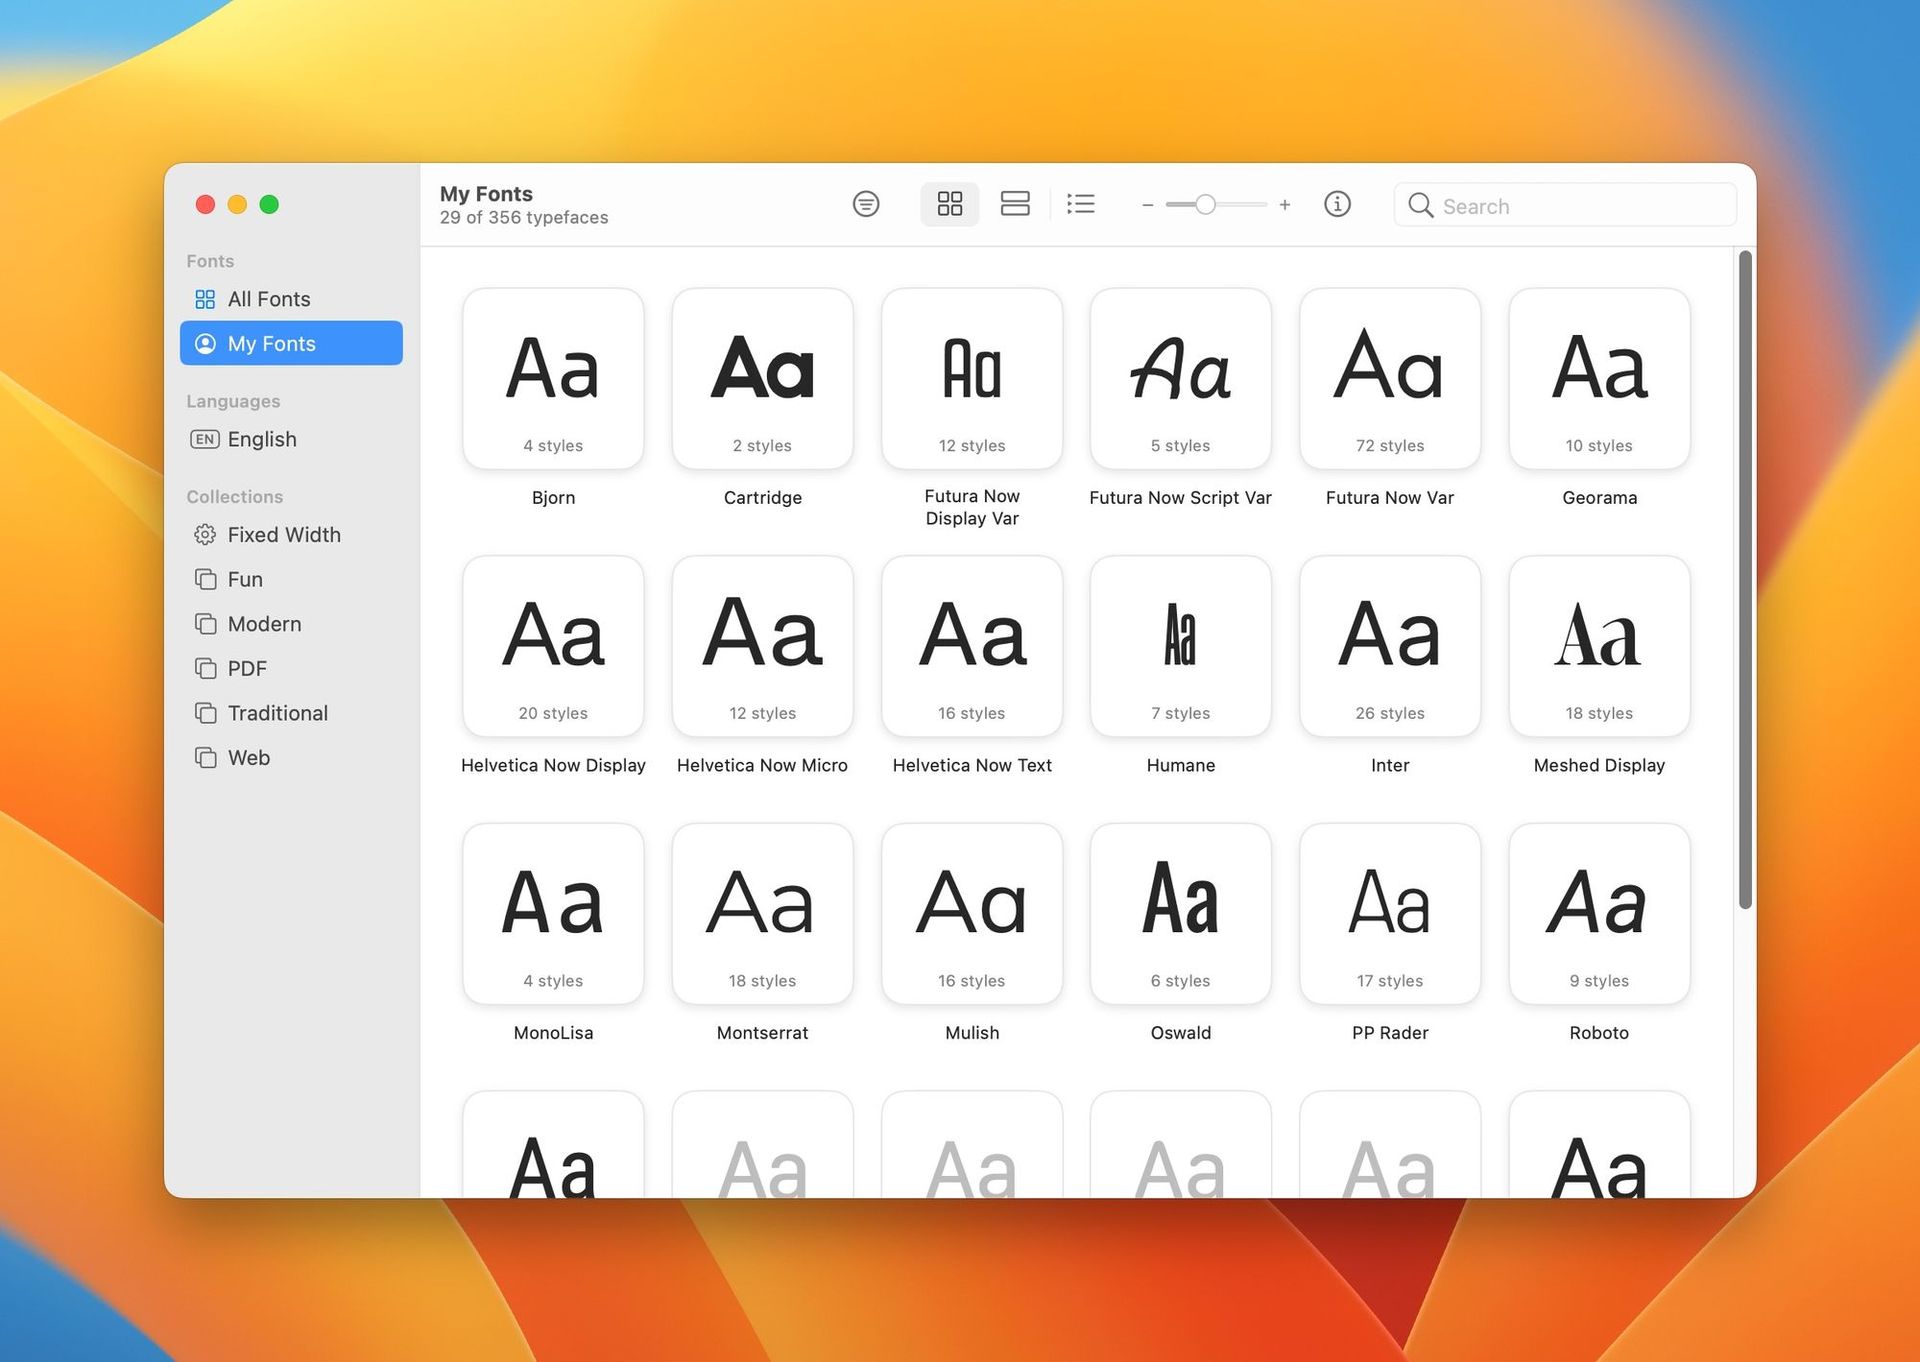The image size is (1920, 1362).
Task: Select Futura Now Var thumbnail
Action: coord(1390,379)
